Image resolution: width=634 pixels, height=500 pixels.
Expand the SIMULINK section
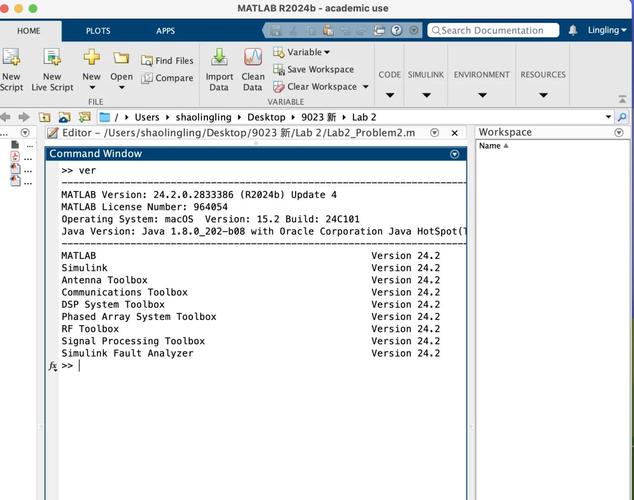coord(426,95)
